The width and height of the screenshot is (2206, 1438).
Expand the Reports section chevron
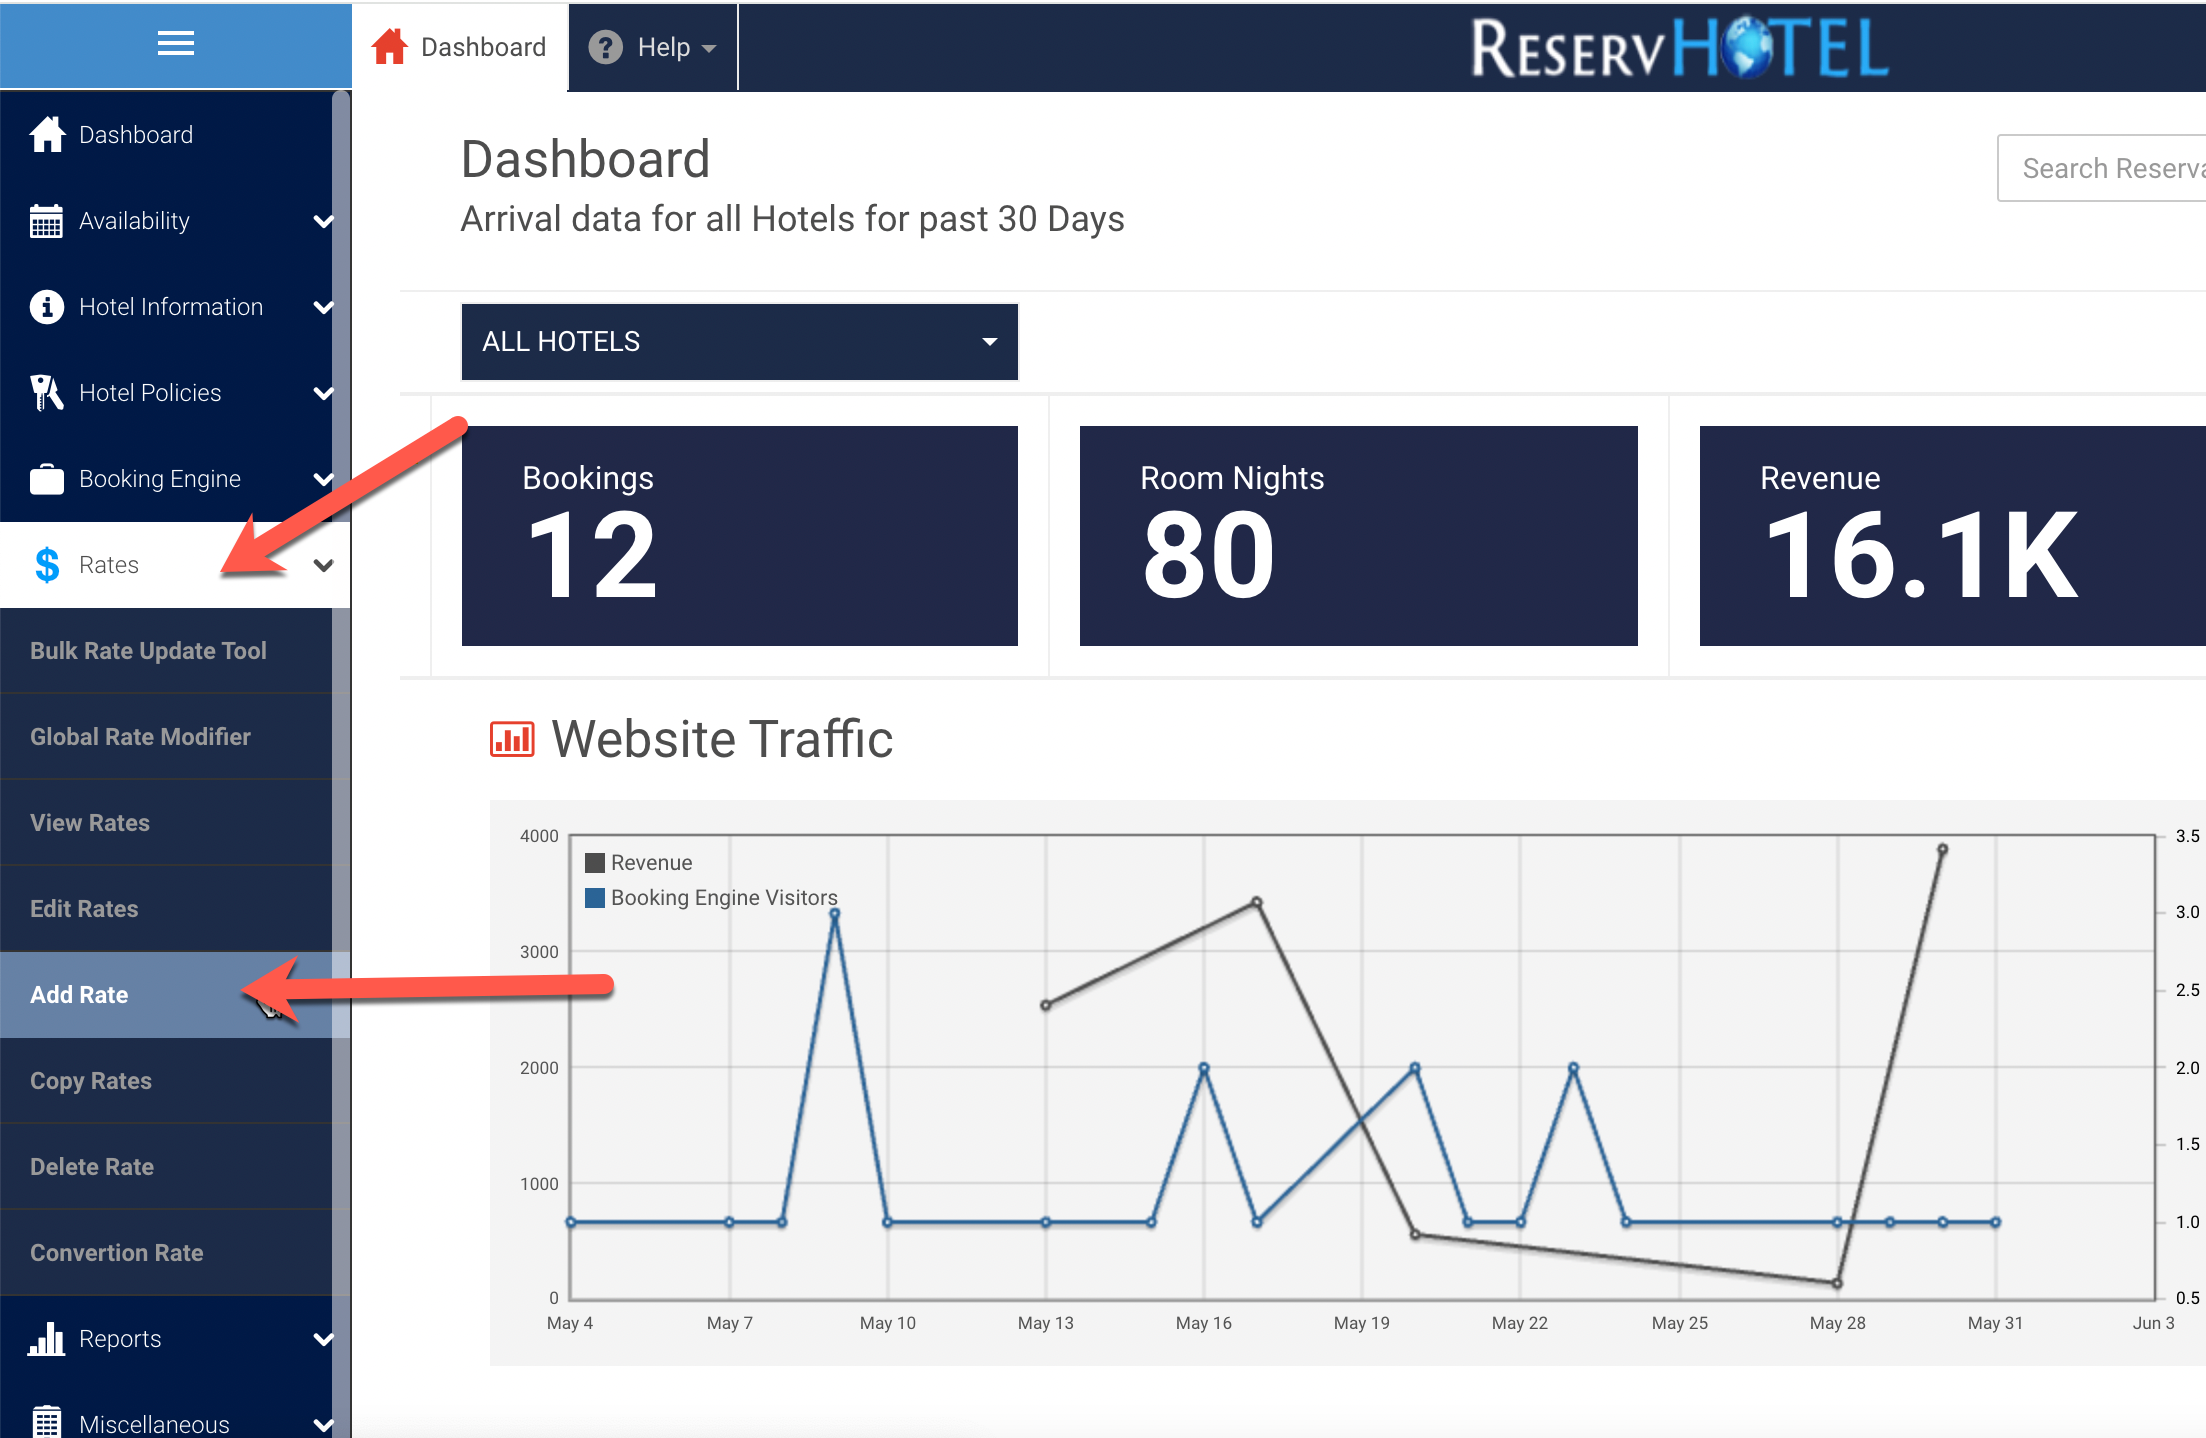[x=322, y=1339]
